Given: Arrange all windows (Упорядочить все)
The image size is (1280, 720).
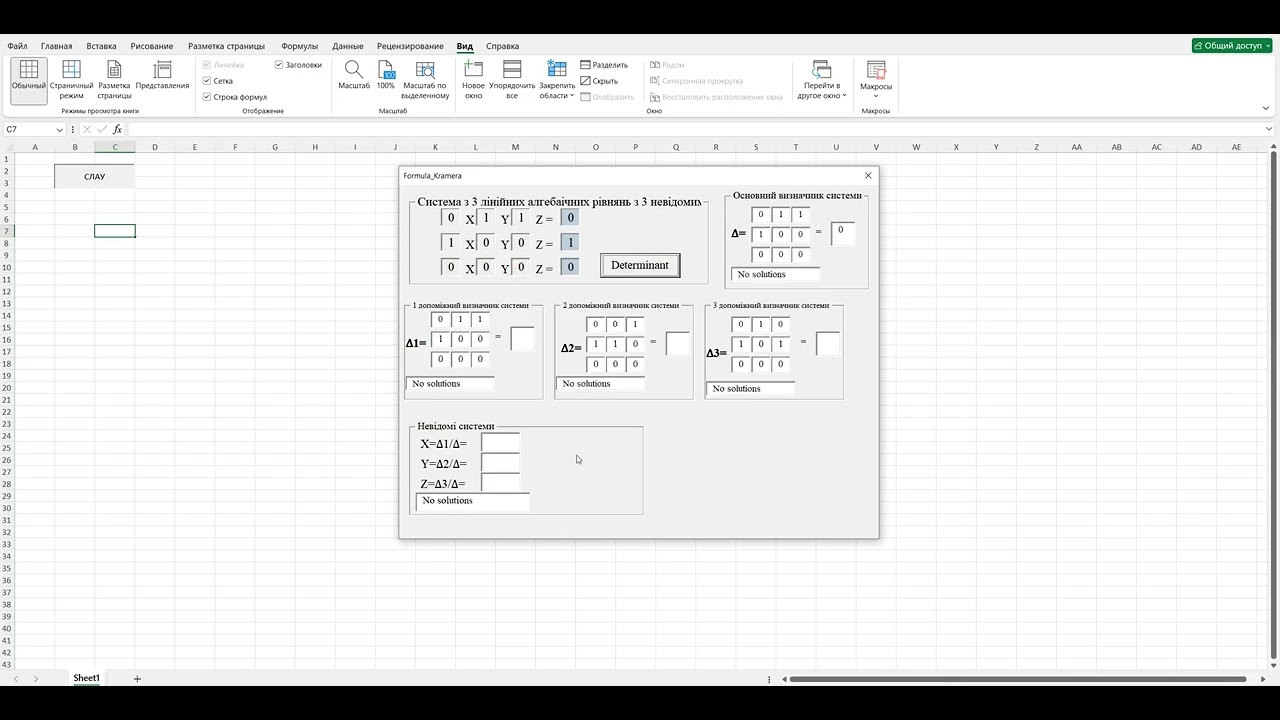Looking at the screenshot, I should pos(512,79).
